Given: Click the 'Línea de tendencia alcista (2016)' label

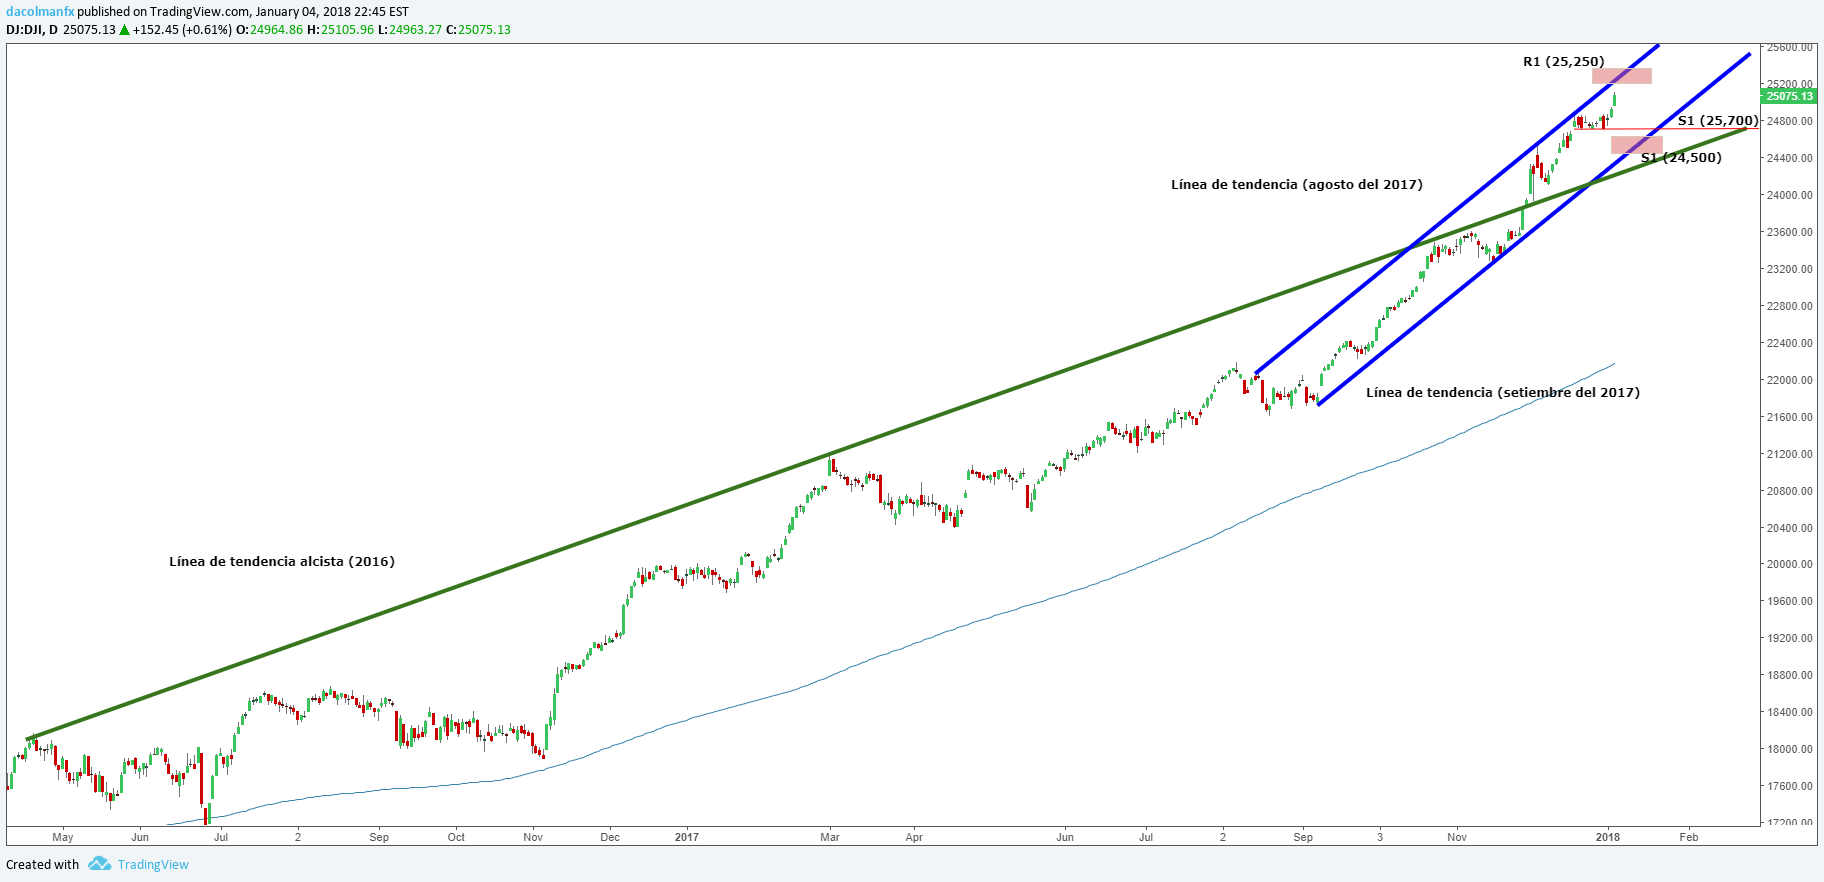Looking at the screenshot, I should tap(282, 561).
